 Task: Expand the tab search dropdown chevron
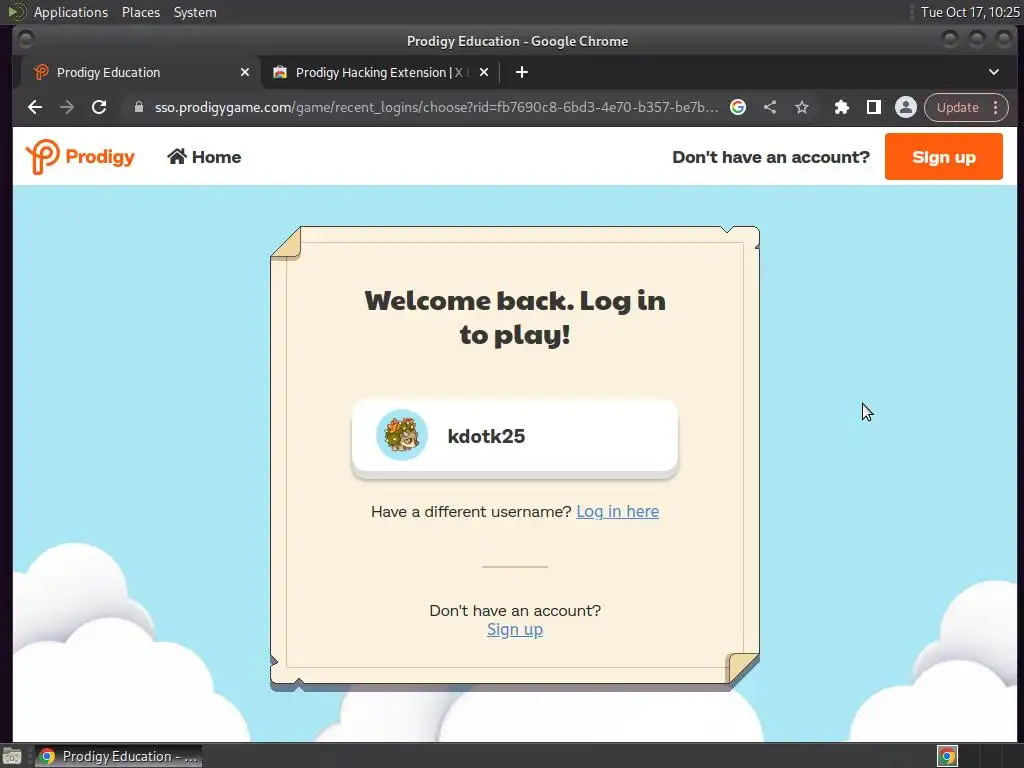click(994, 72)
